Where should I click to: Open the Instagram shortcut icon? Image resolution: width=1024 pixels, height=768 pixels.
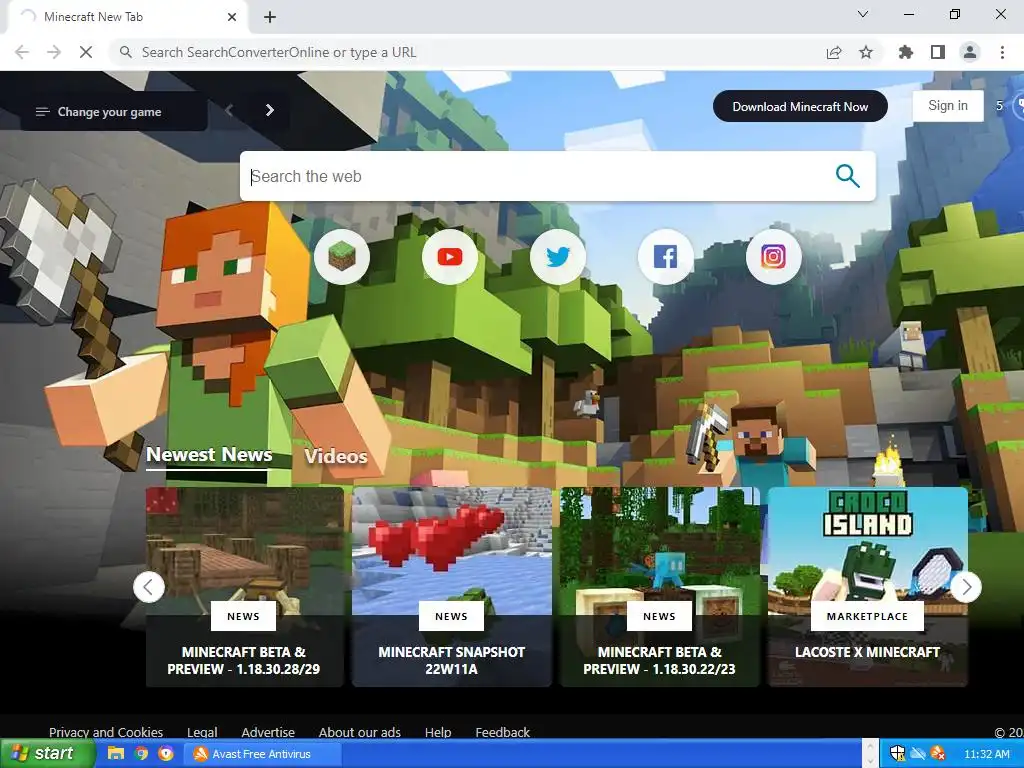[773, 257]
